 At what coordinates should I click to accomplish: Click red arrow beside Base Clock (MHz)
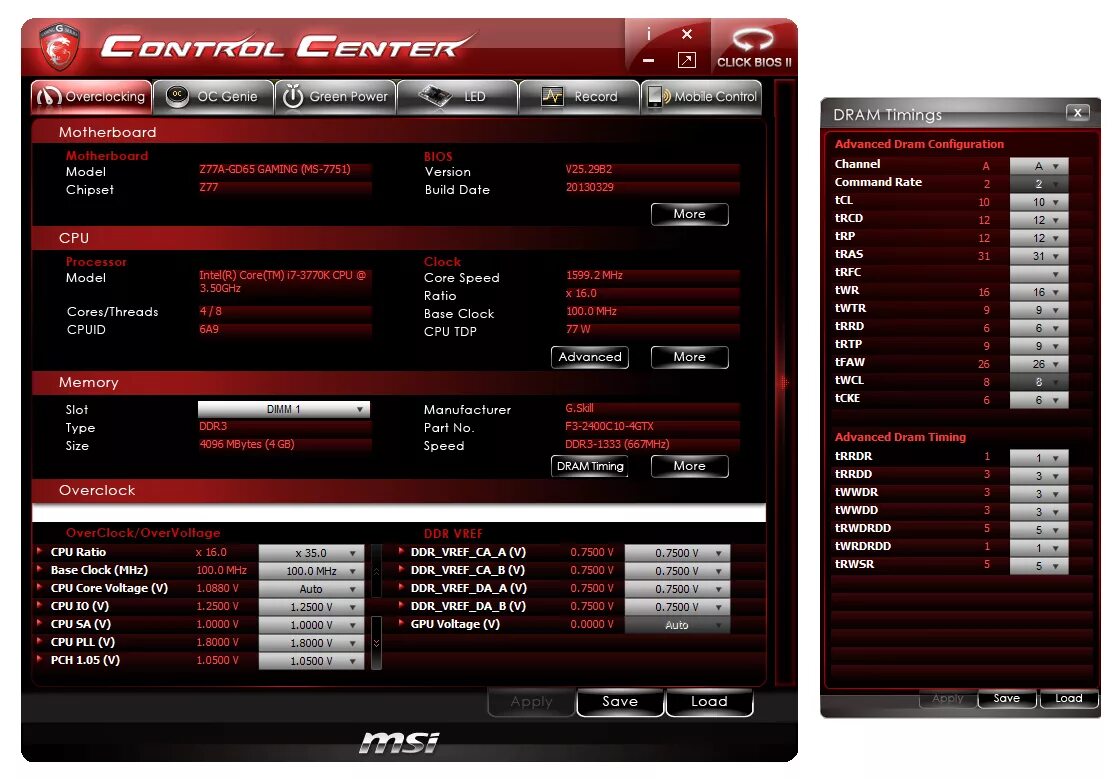(39, 568)
